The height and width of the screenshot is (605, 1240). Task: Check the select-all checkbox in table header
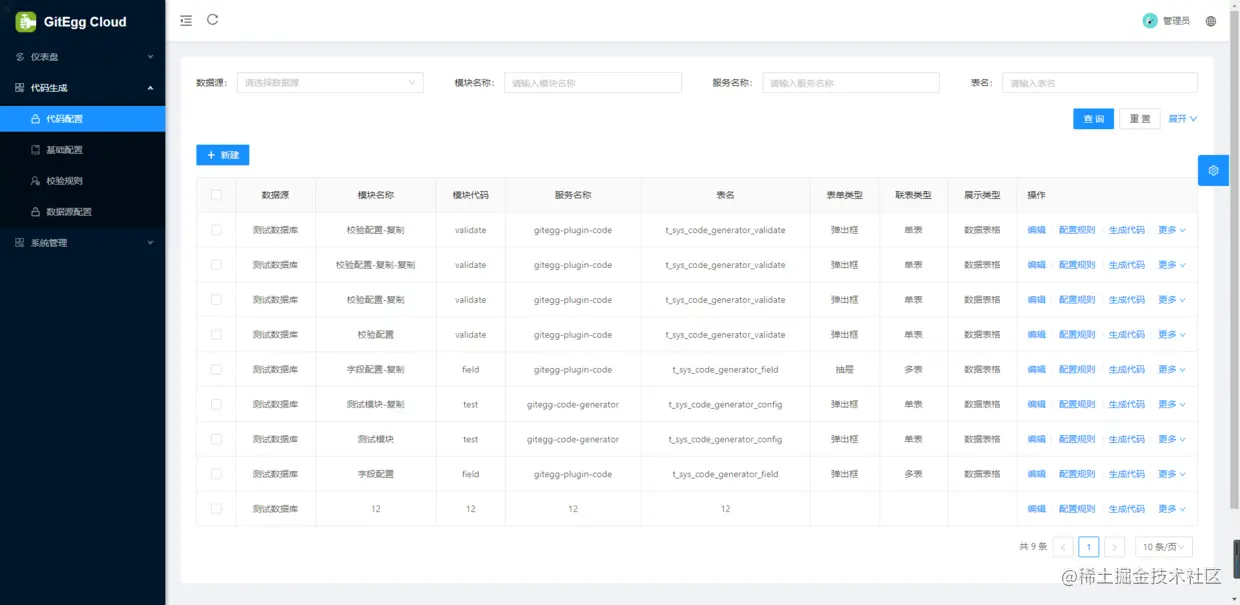click(x=216, y=195)
